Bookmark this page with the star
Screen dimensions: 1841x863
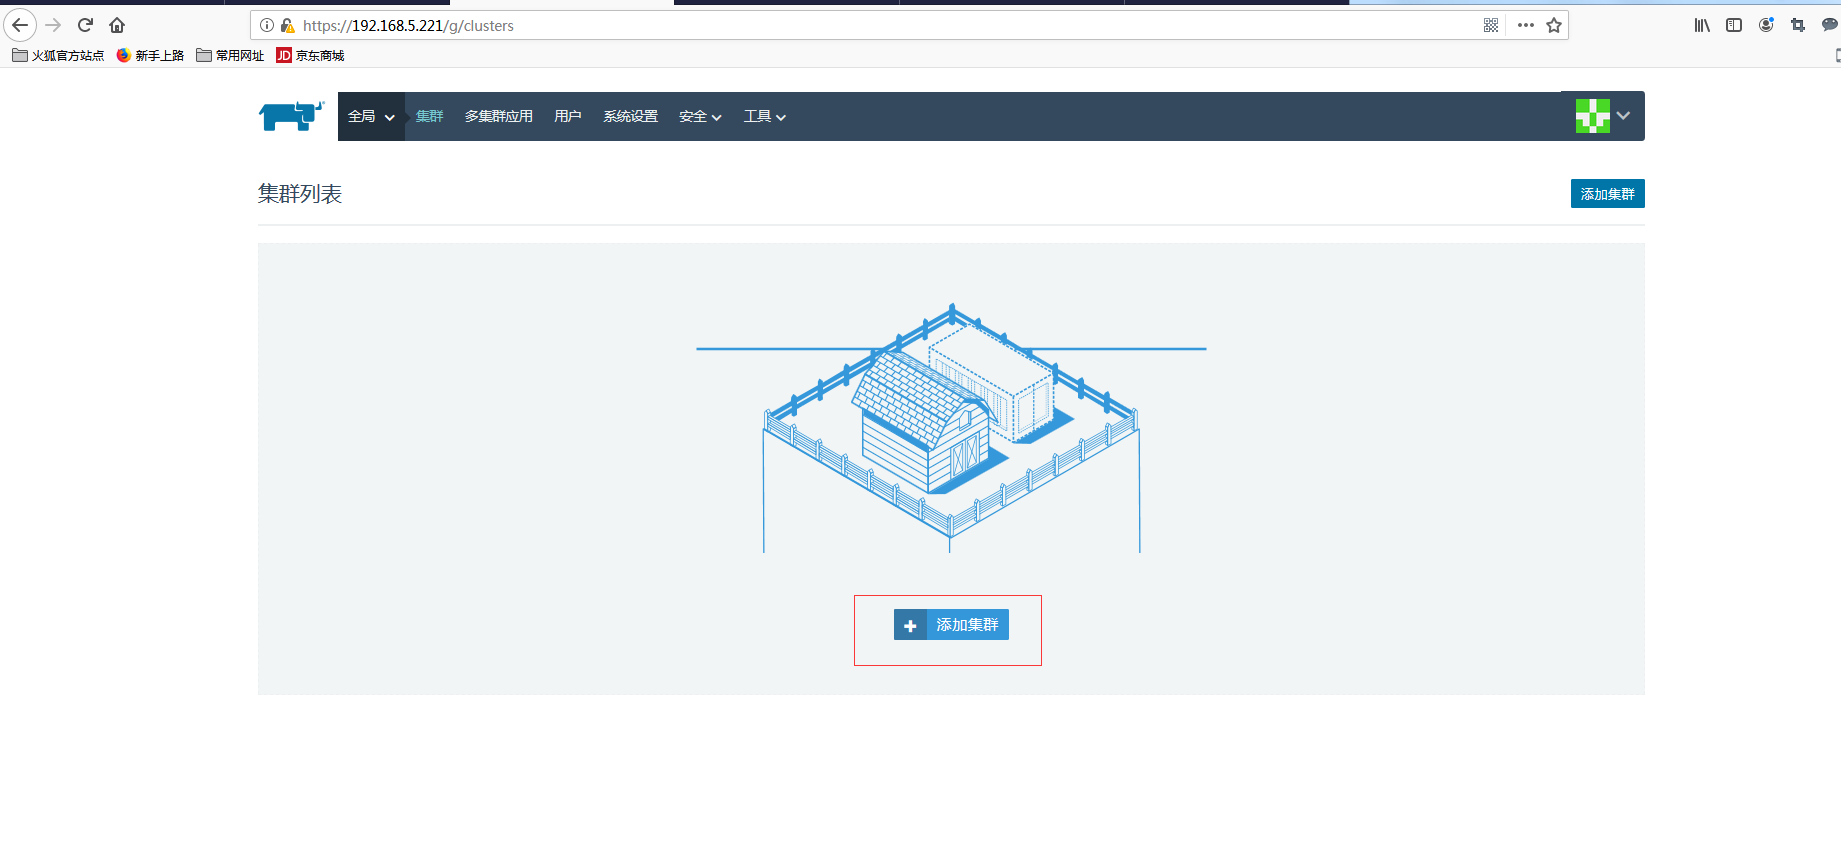click(1554, 25)
